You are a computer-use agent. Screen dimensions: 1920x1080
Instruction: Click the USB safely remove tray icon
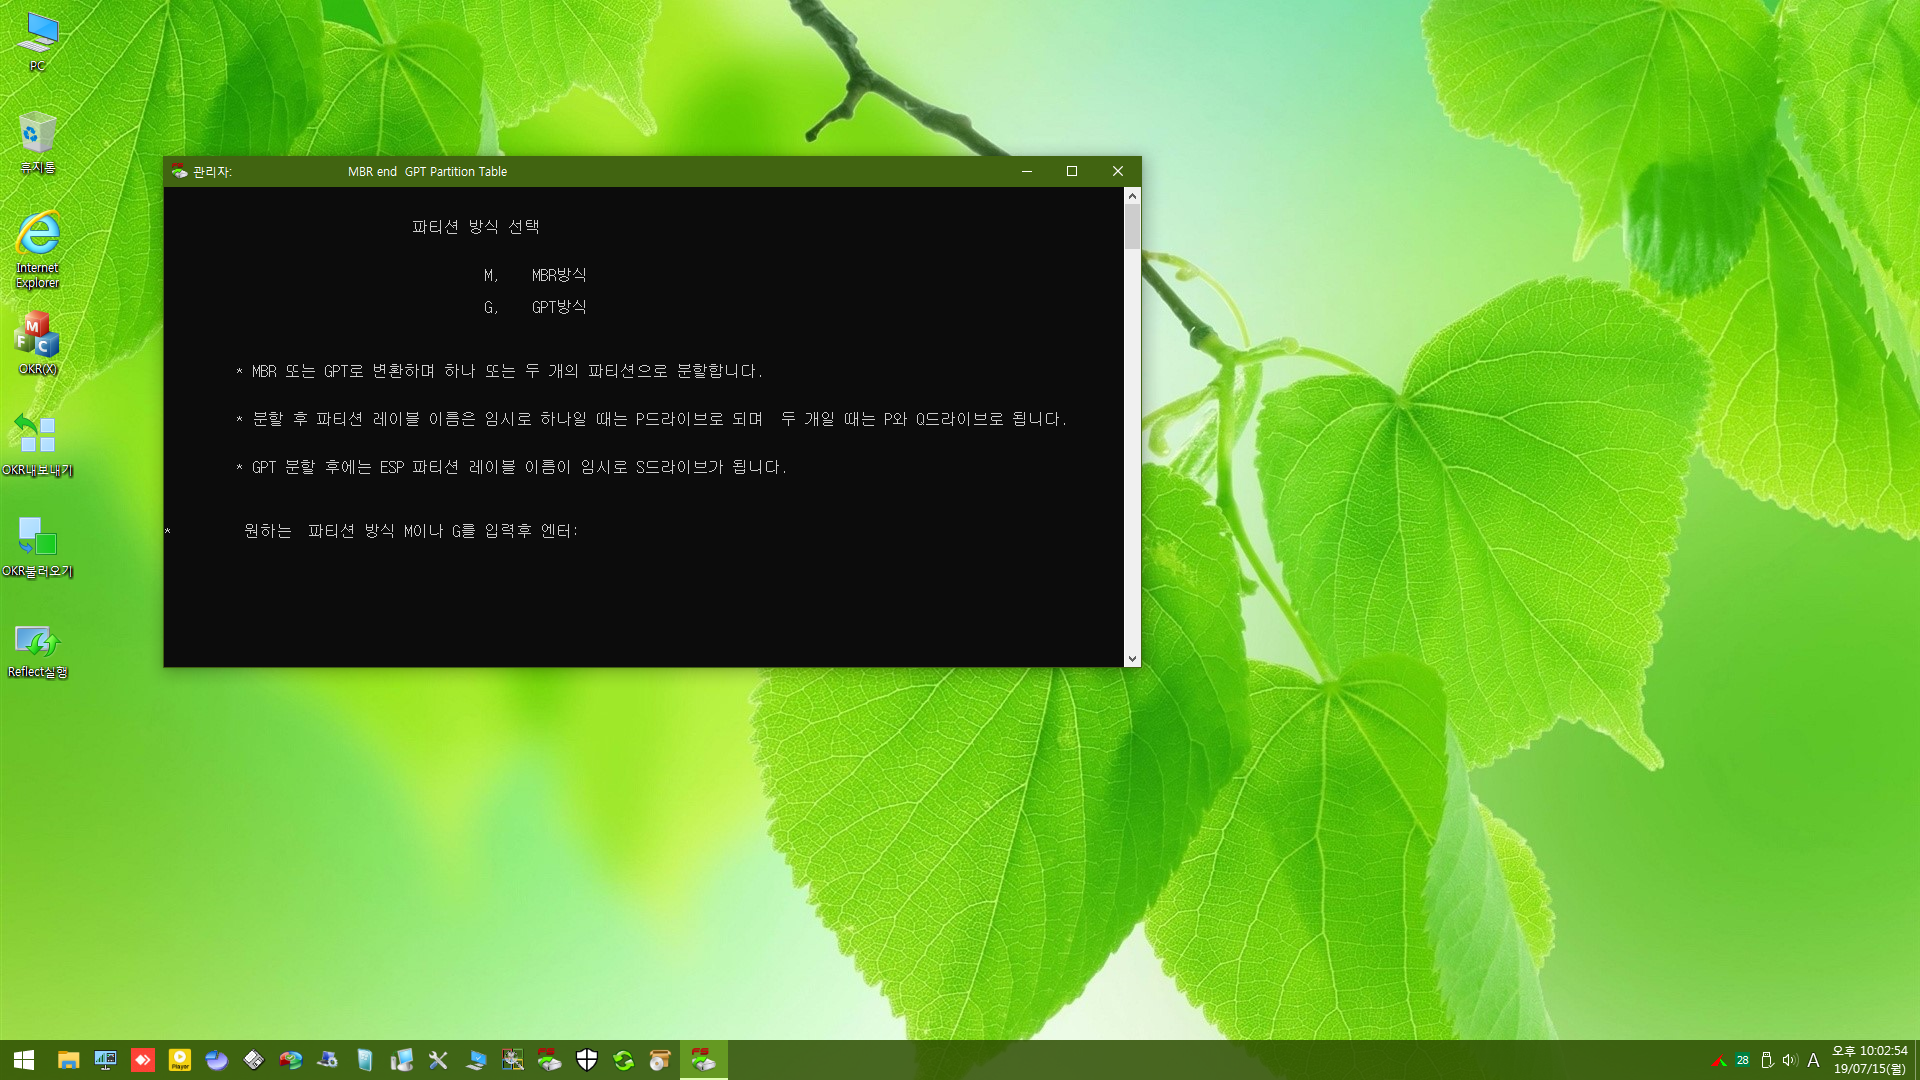pyautogui.click(x=1767, y=1061)
